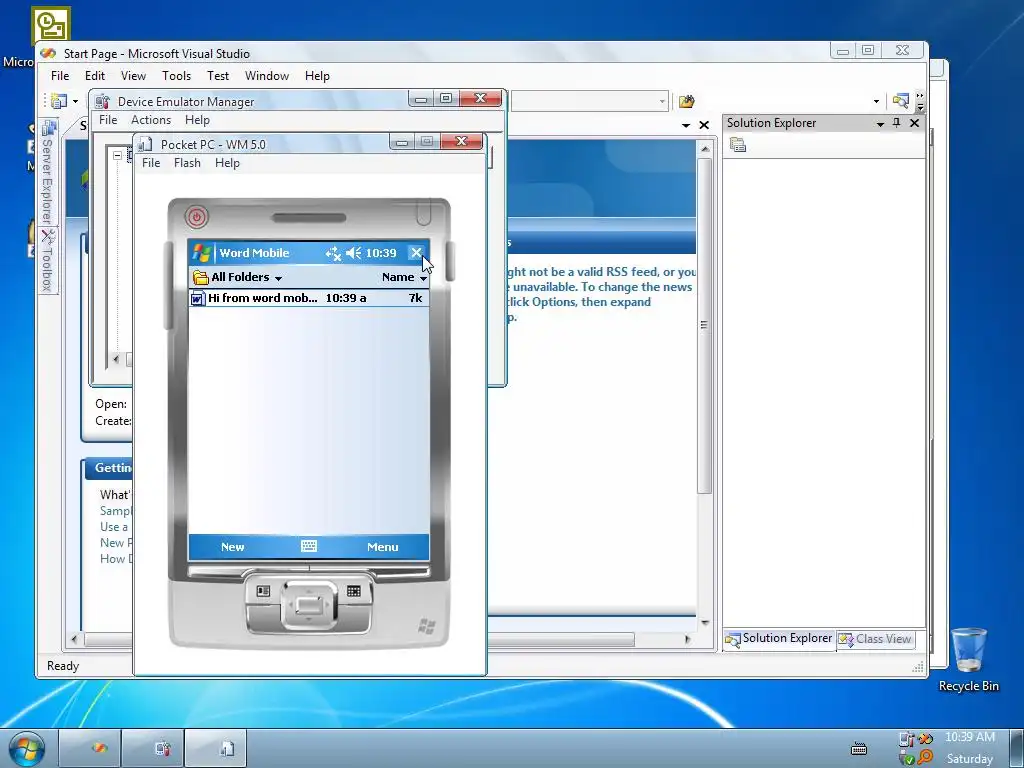Open the empty toolbar combo box

[589, 101]
